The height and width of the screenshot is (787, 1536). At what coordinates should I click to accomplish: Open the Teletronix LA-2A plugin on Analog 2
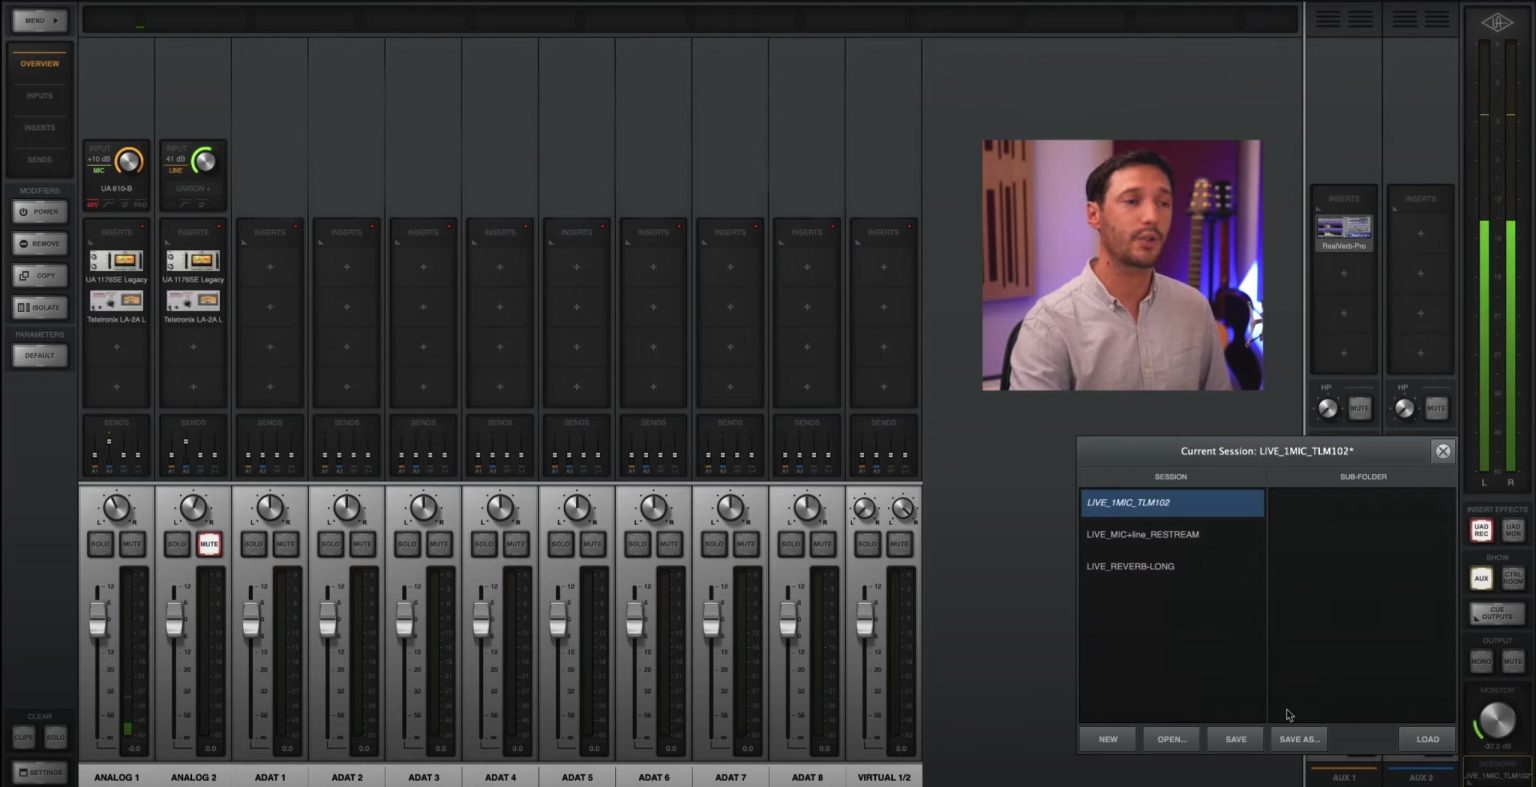click(193, 301)
